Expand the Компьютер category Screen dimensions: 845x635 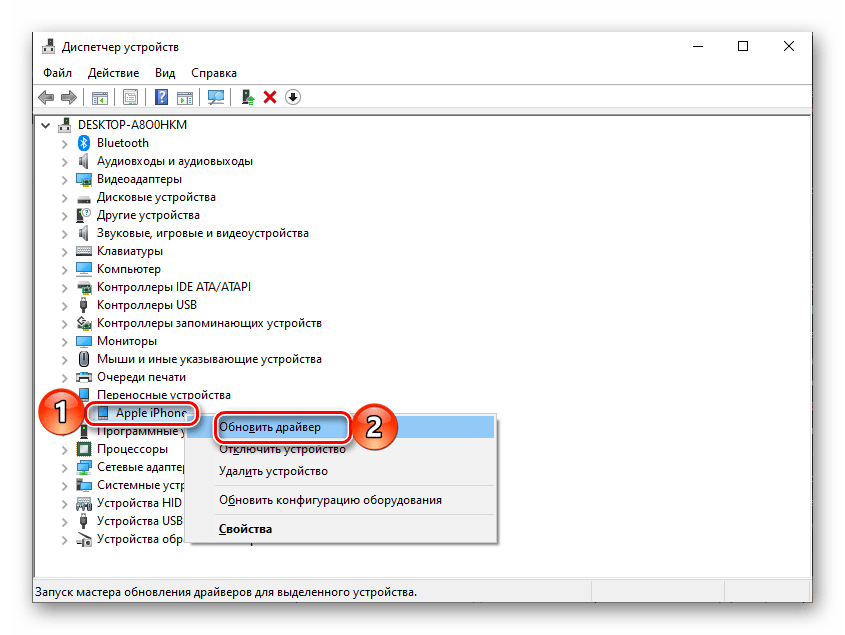[x=65, y=270]
